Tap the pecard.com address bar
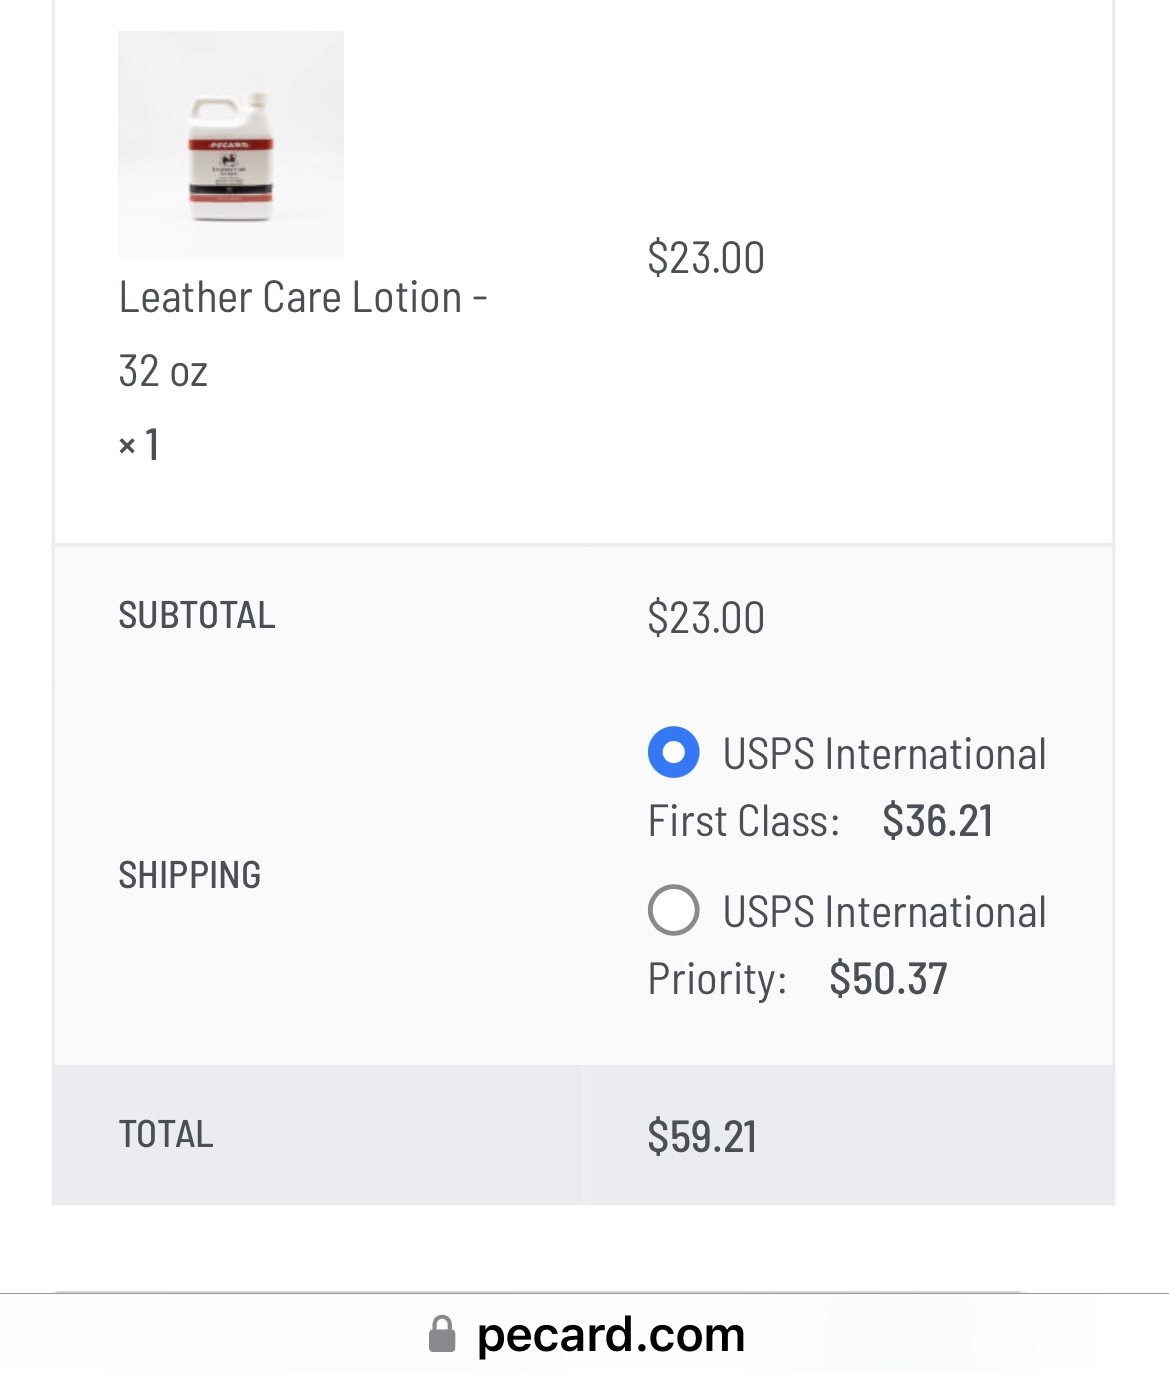This screenshot has width=1169, height=1373. pyautogui.click(x=584, y=1334)
